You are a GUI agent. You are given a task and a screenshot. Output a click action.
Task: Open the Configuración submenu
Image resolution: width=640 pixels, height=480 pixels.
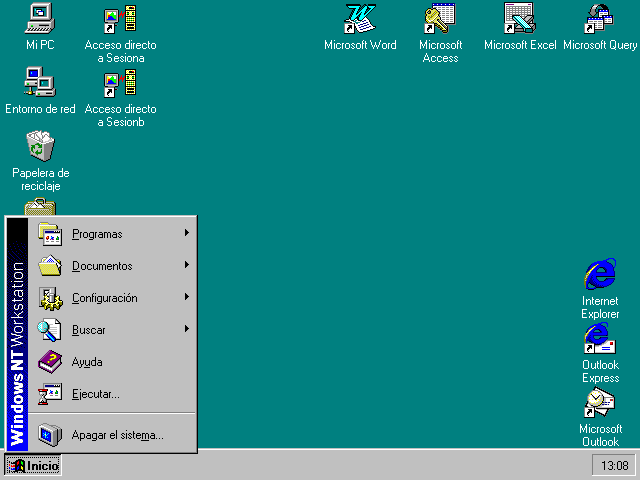[x=113, y=298]
